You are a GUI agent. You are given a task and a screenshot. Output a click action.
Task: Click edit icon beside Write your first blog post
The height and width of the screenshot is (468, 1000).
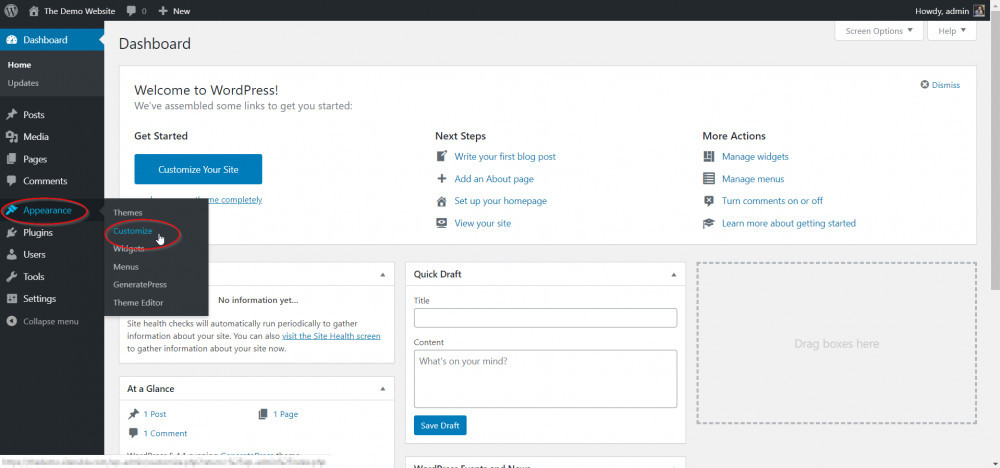coord(441,156)
